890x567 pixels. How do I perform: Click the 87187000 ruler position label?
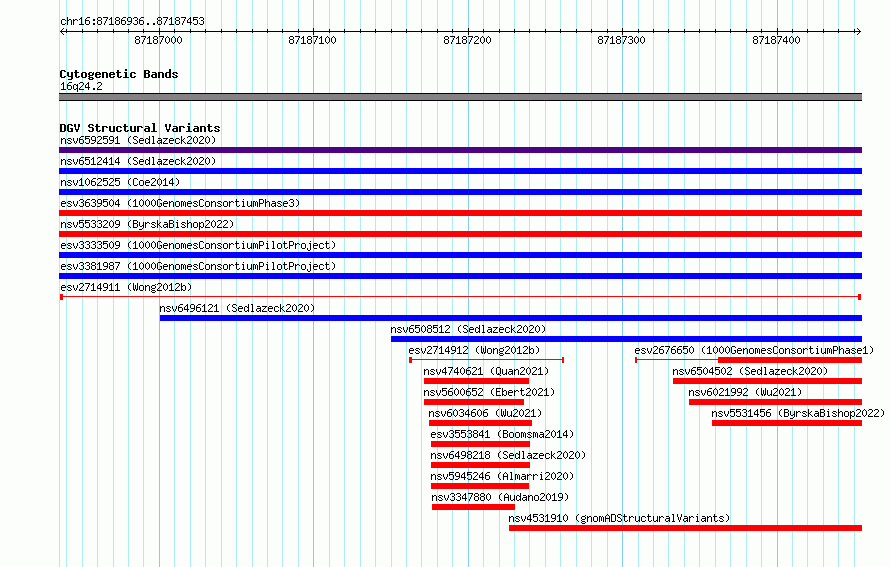pos(158,40)
